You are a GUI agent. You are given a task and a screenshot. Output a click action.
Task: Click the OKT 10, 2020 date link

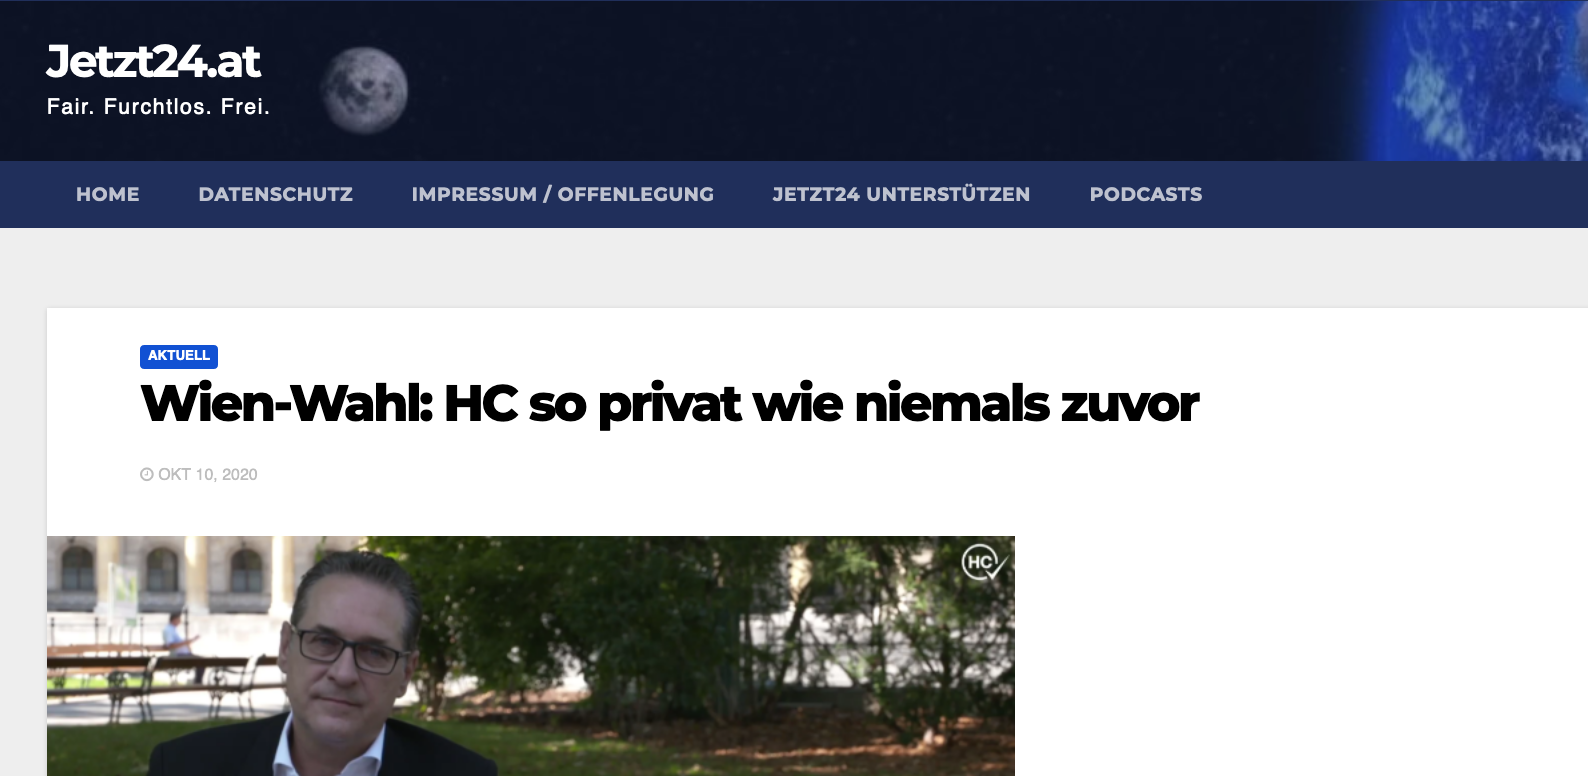click(208, 474)
